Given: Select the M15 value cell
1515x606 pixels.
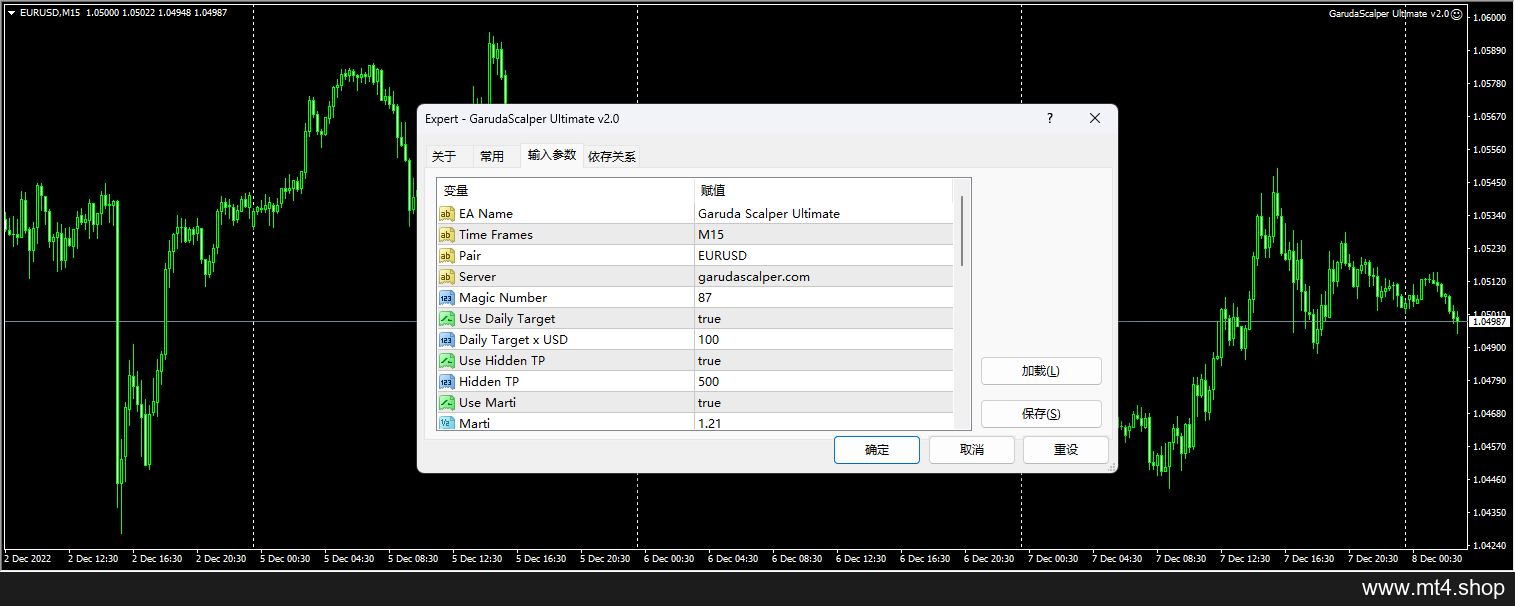Looking at the screenshot, I should [x=824, y=235].
